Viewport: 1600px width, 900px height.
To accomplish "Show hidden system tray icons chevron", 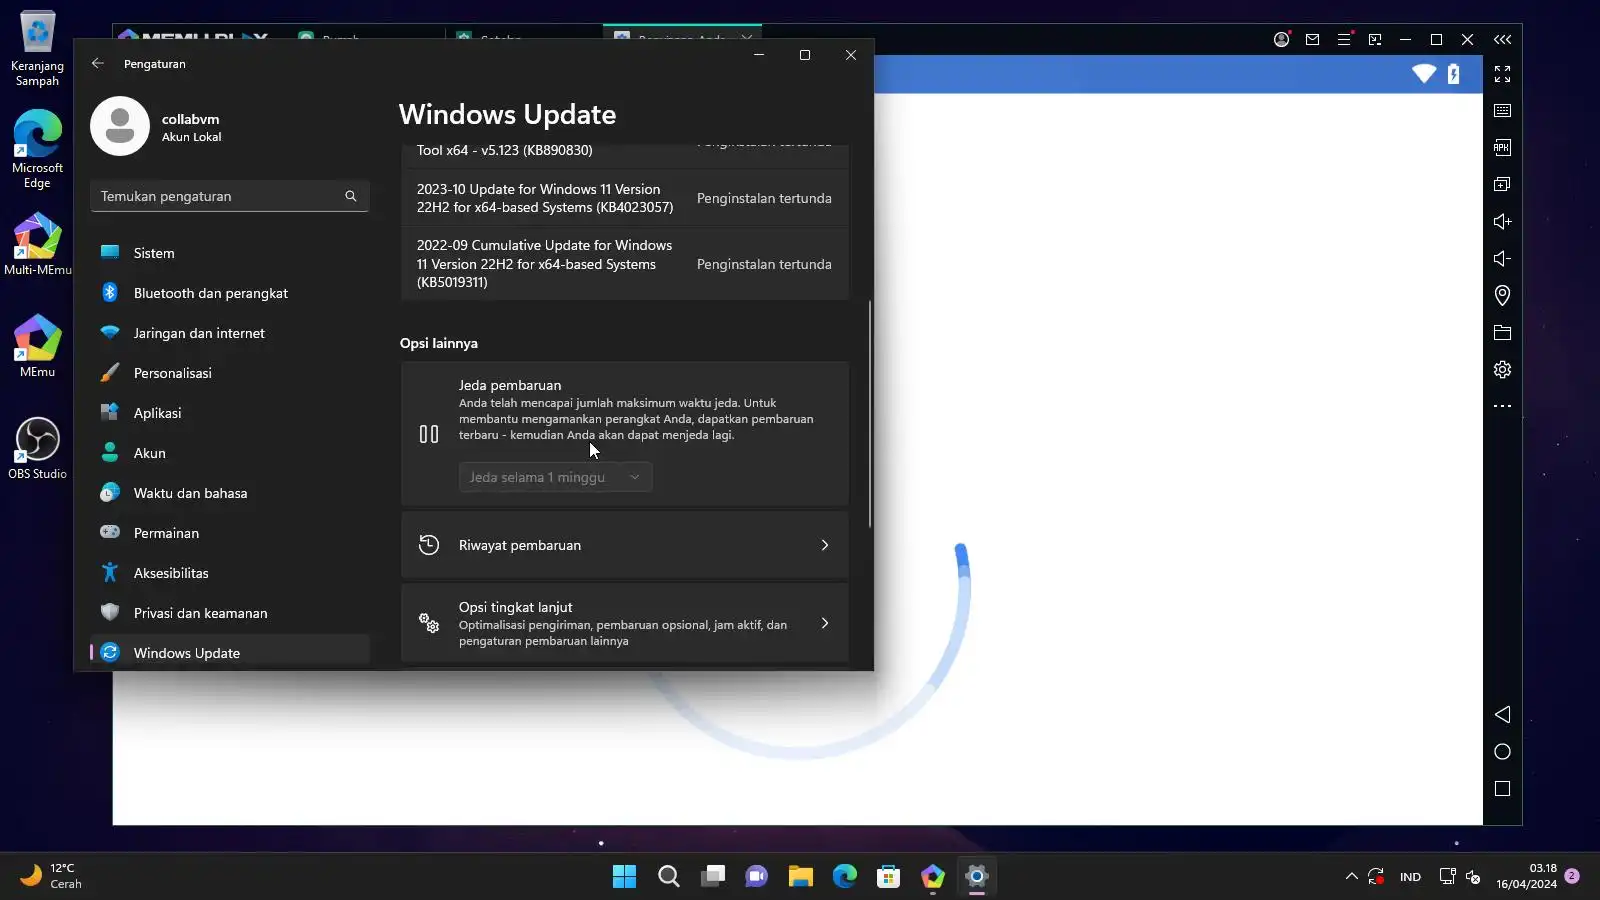I will pos(1351,876).
